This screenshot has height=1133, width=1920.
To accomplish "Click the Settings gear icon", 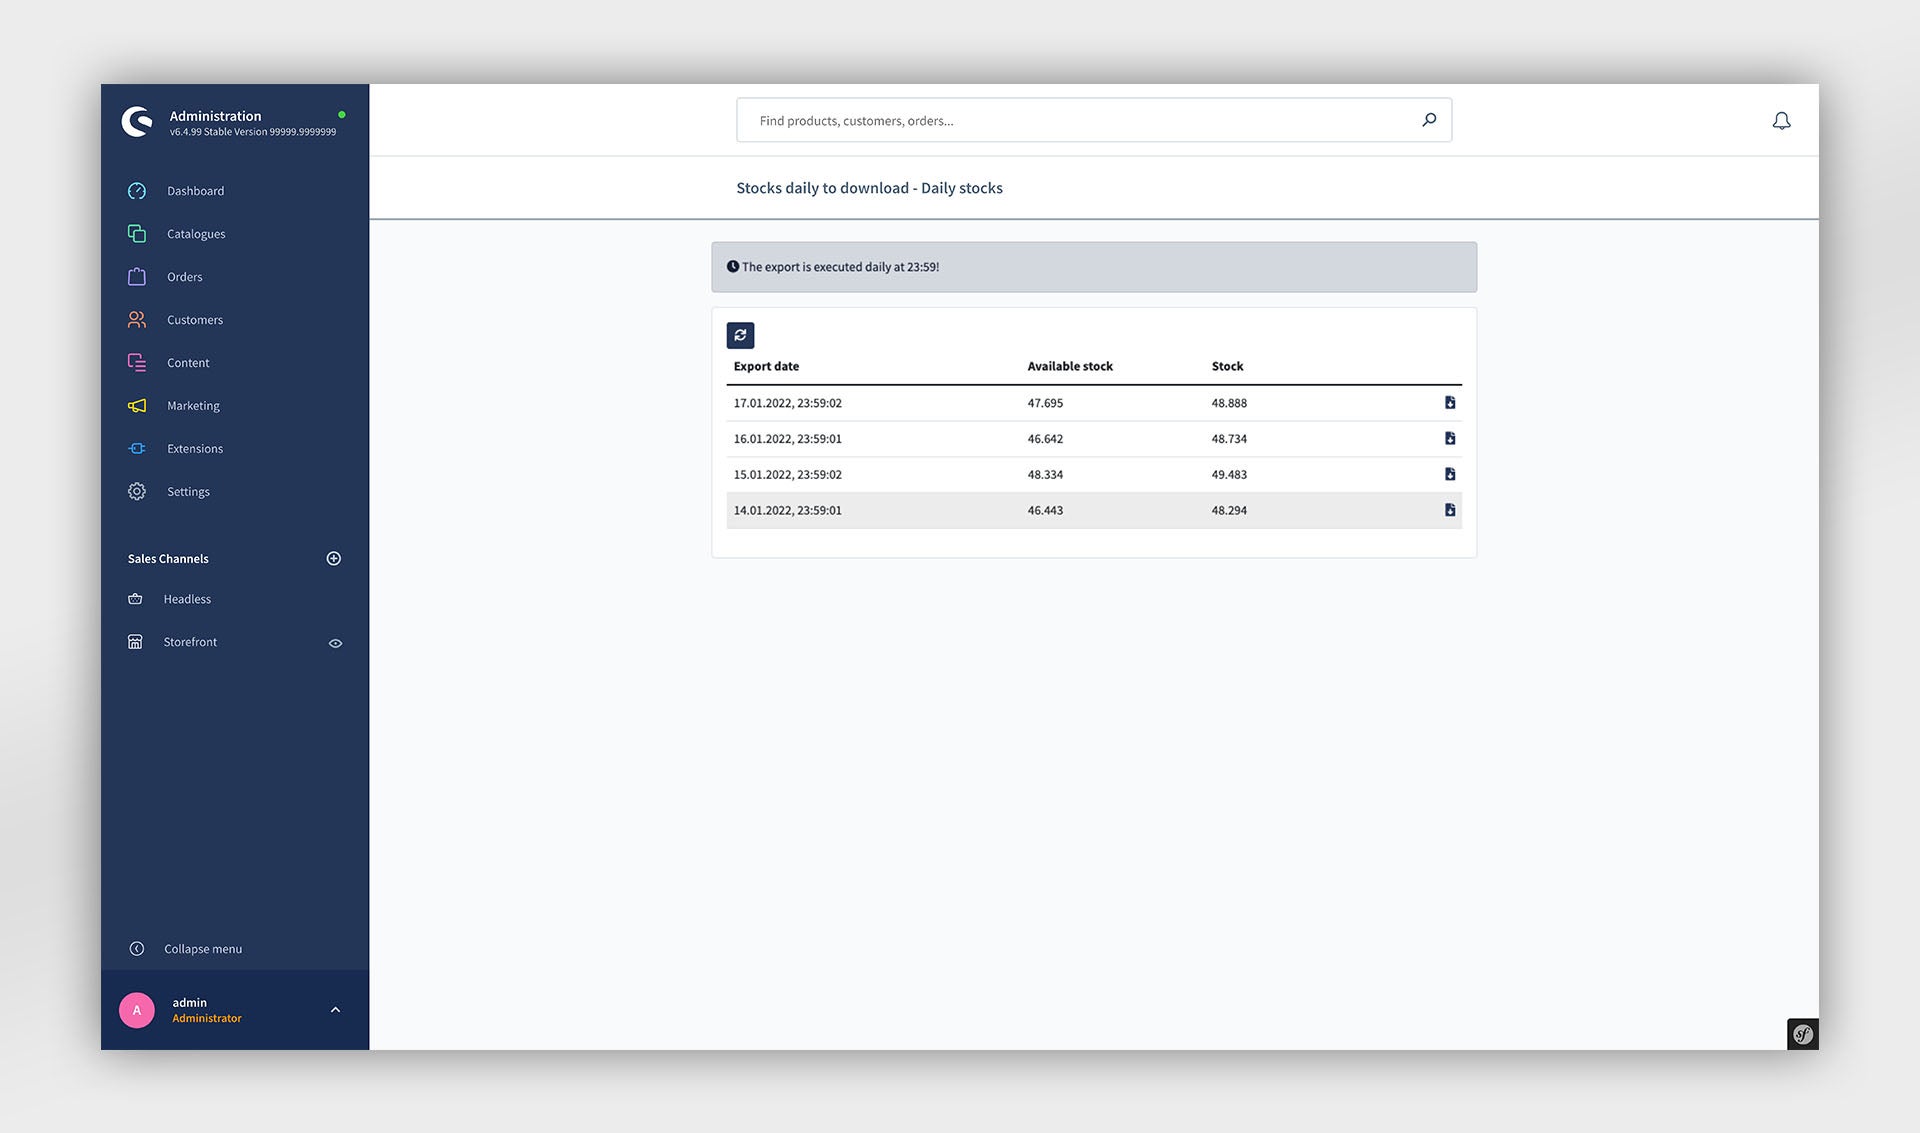I will 137,492.
